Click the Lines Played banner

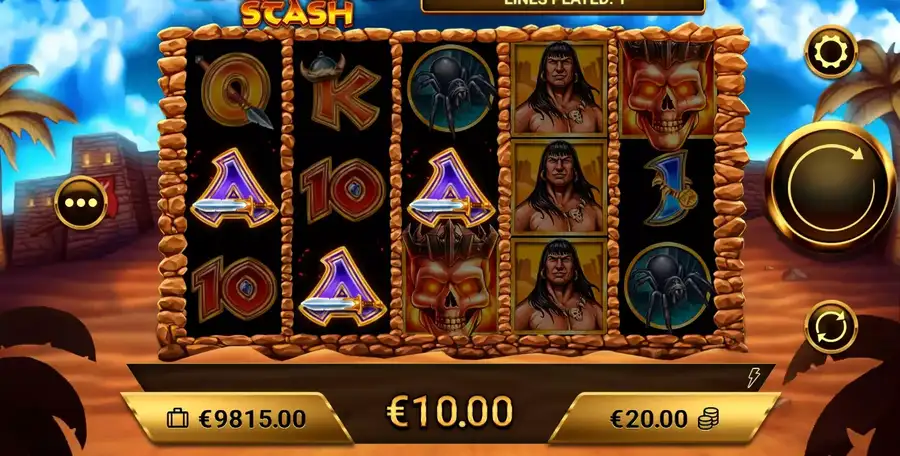[x=562, y=5]
